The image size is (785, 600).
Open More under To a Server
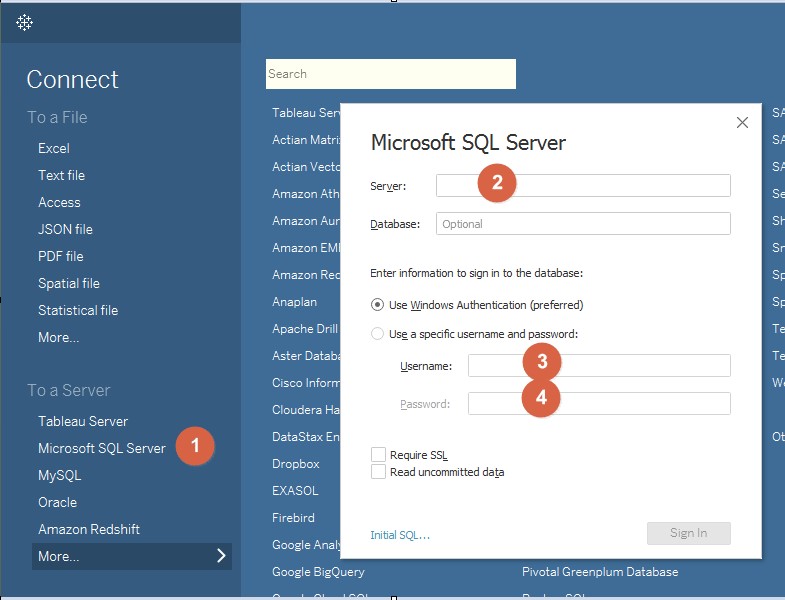click(132, 556)
